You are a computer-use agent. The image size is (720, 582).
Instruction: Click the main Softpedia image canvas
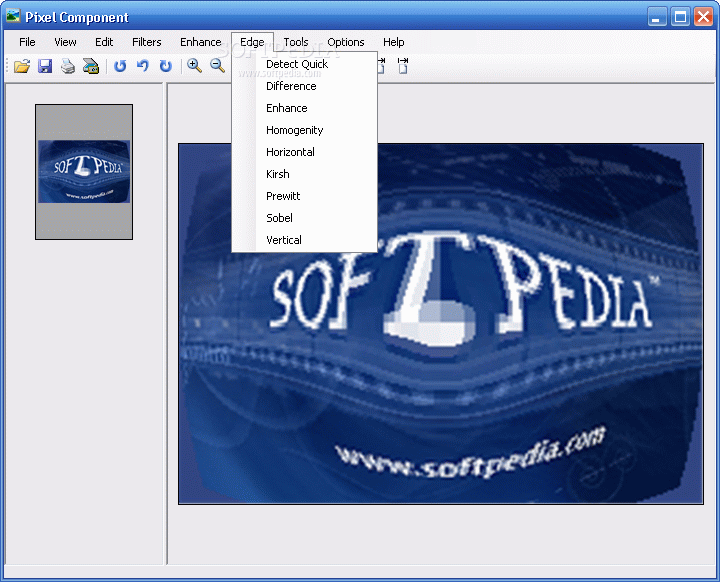[x=441, y=324]
